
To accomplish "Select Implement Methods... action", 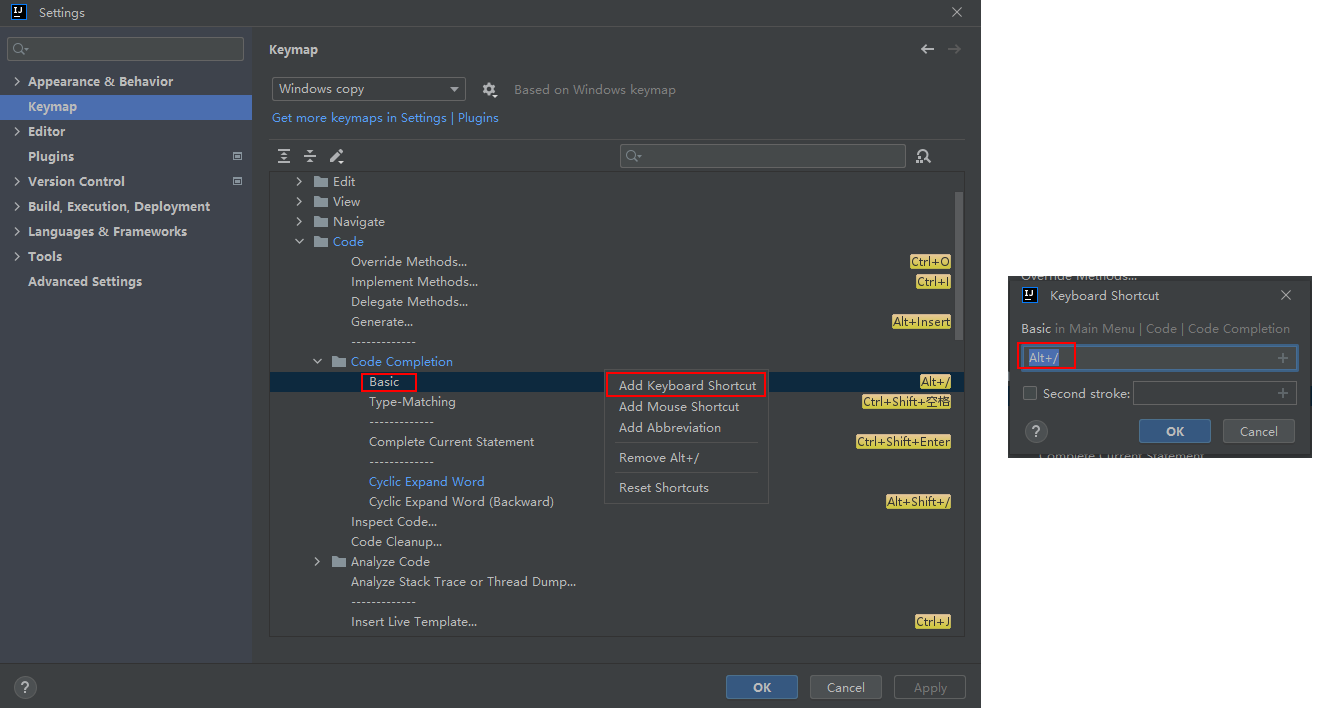I will click(414, 281).
